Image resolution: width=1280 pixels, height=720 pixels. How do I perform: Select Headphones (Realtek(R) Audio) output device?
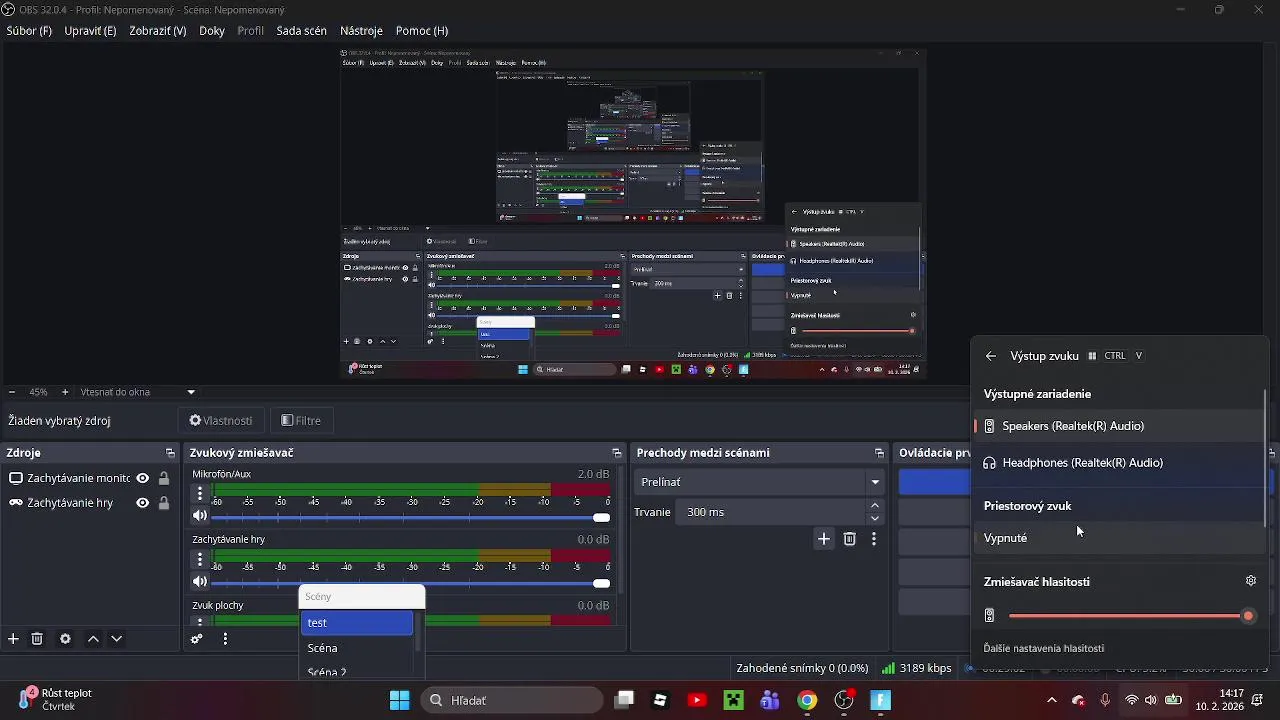pyautogui.click(x=1119, y=463)
